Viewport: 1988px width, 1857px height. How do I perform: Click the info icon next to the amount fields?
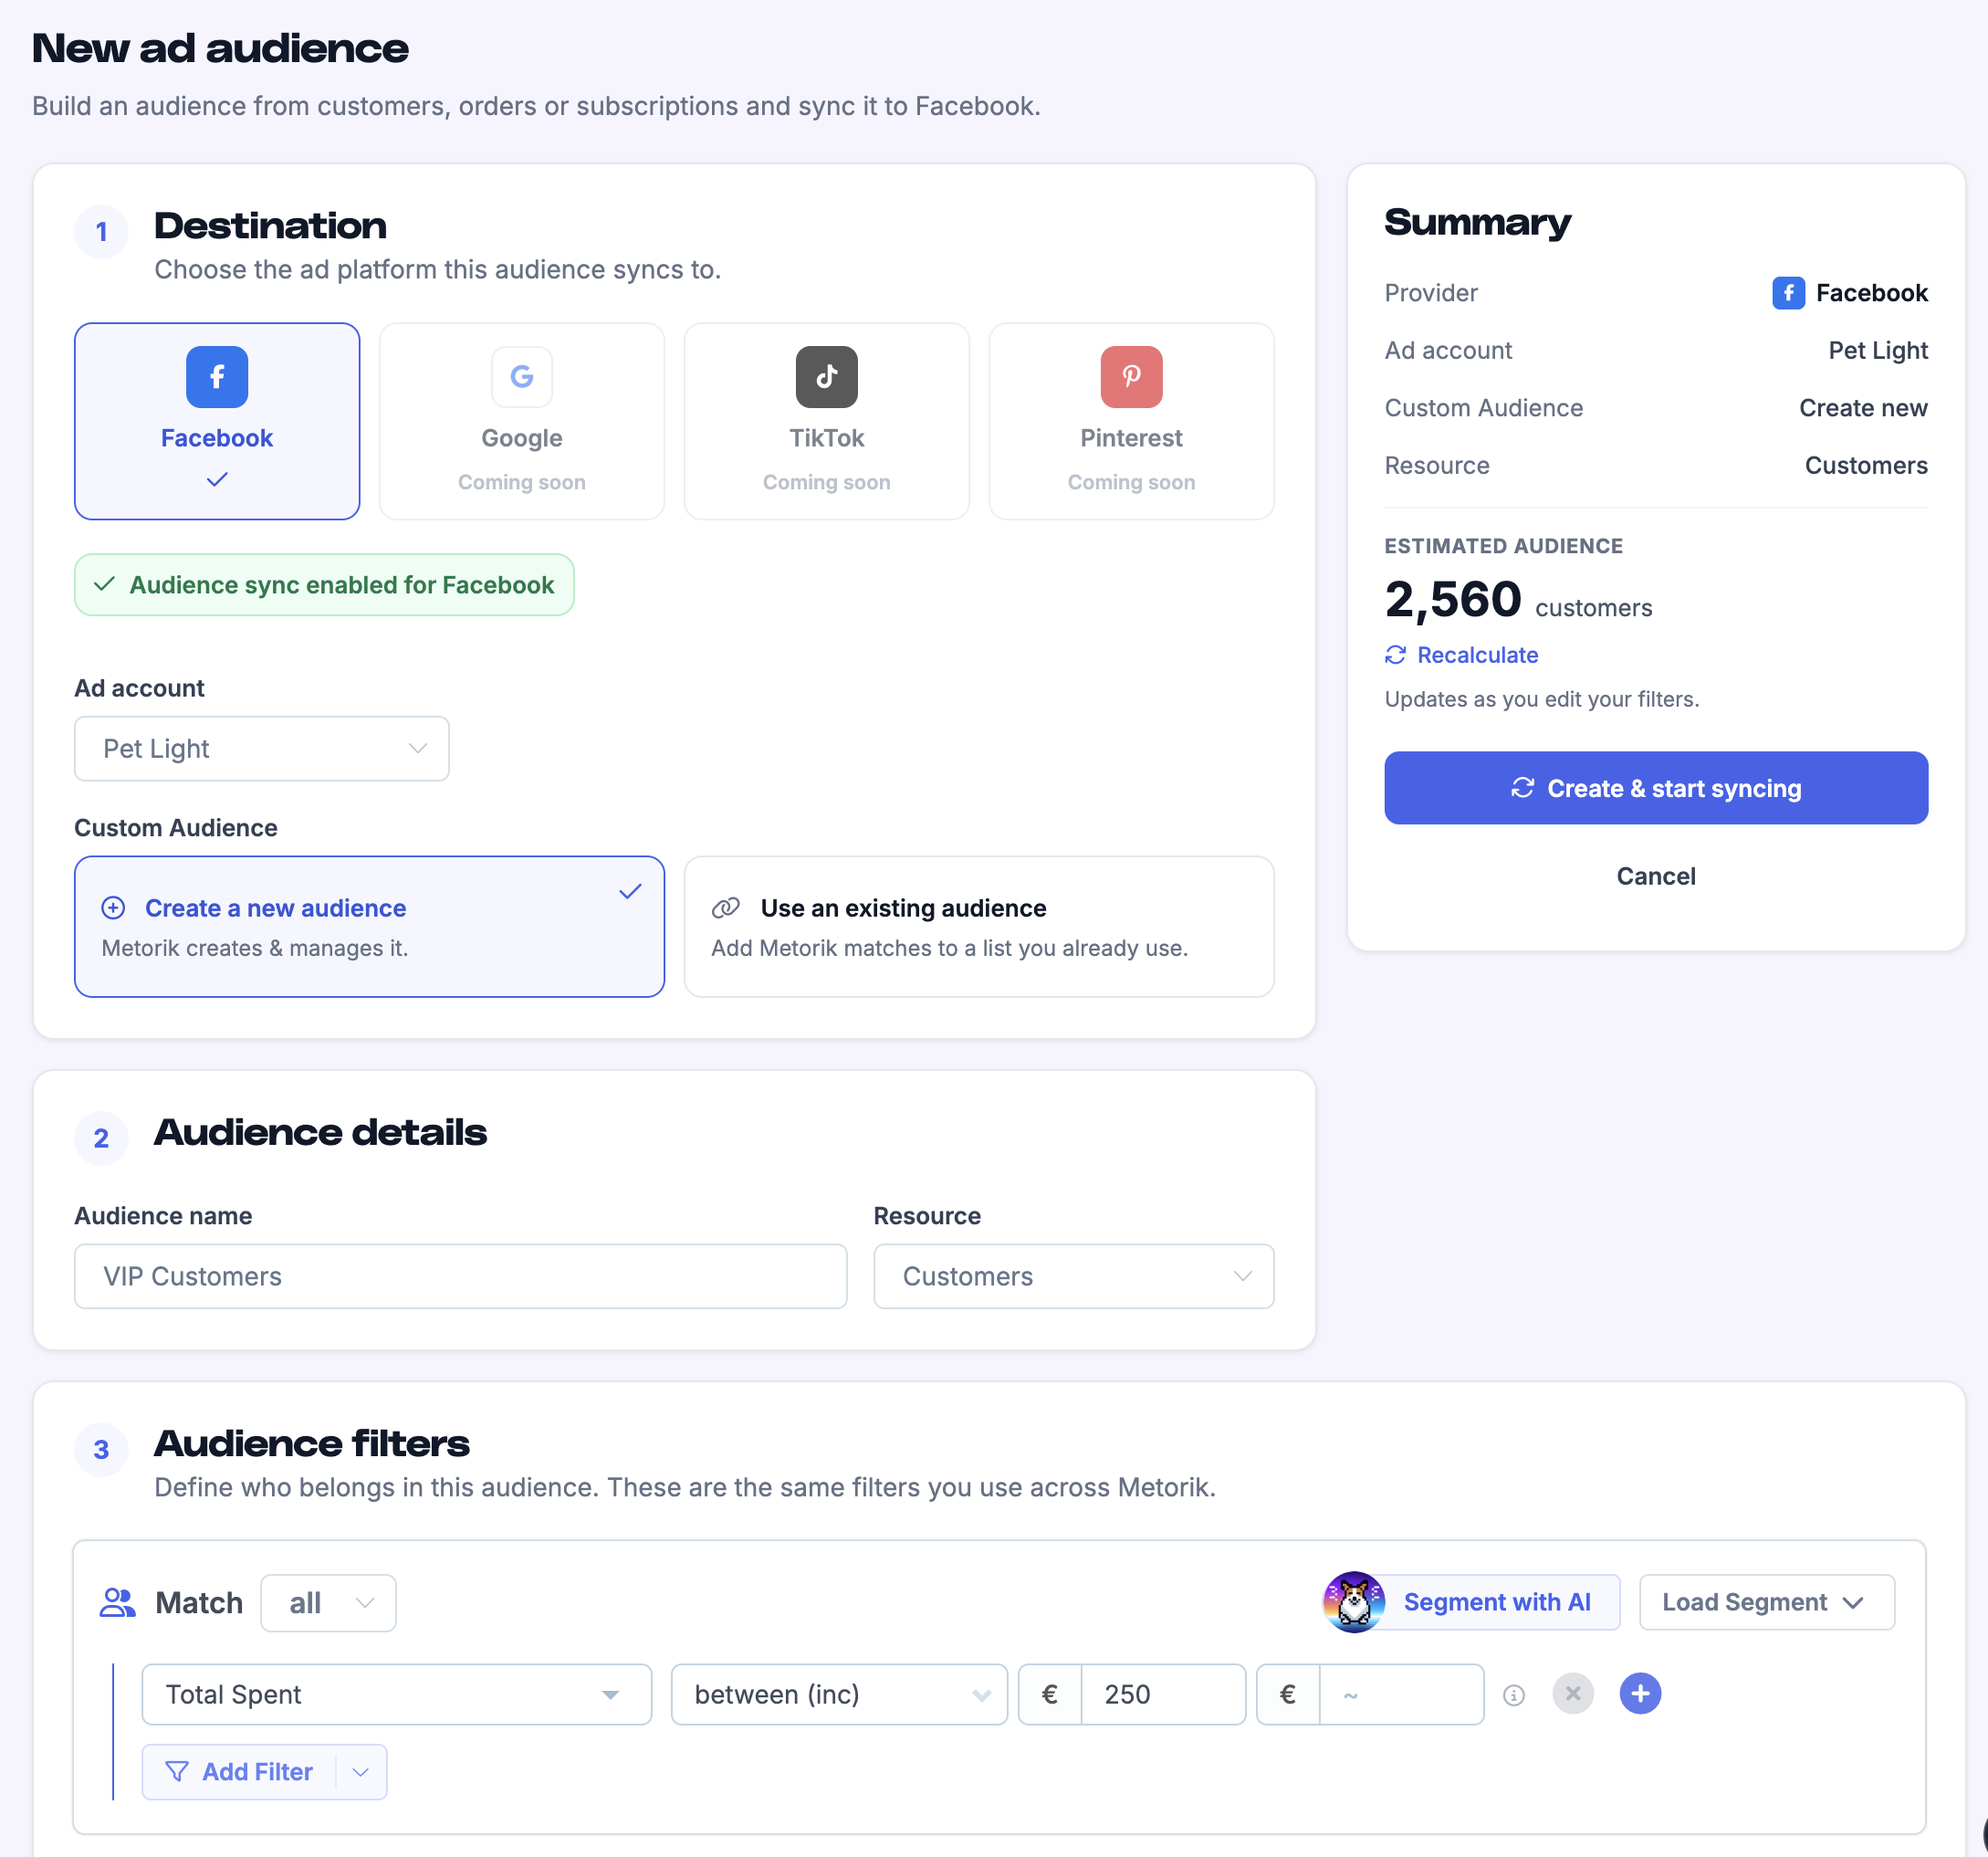[x=1515, y=1696]
